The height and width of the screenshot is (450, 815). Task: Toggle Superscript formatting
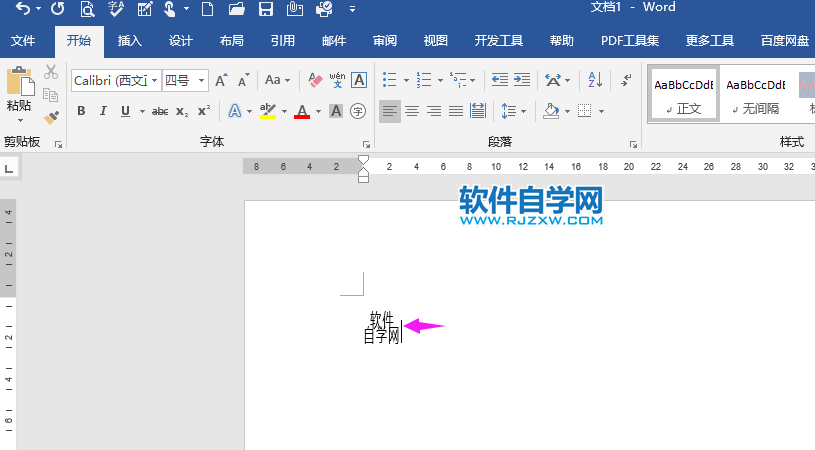(204, 111)
